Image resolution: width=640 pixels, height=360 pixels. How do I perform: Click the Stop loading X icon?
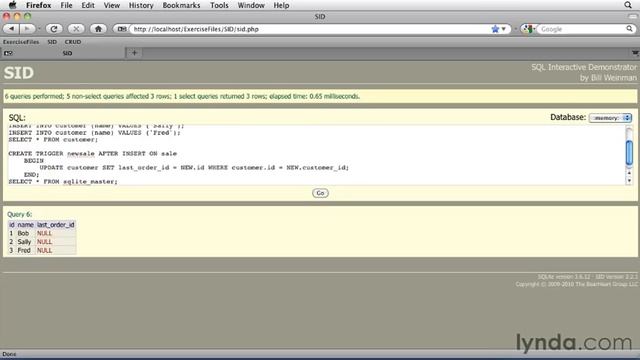tap(76, 29)
